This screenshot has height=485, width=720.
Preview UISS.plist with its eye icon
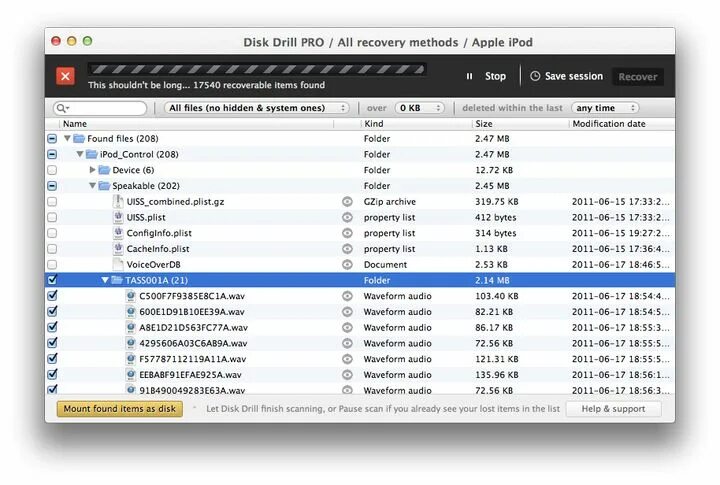coord(347,217)
